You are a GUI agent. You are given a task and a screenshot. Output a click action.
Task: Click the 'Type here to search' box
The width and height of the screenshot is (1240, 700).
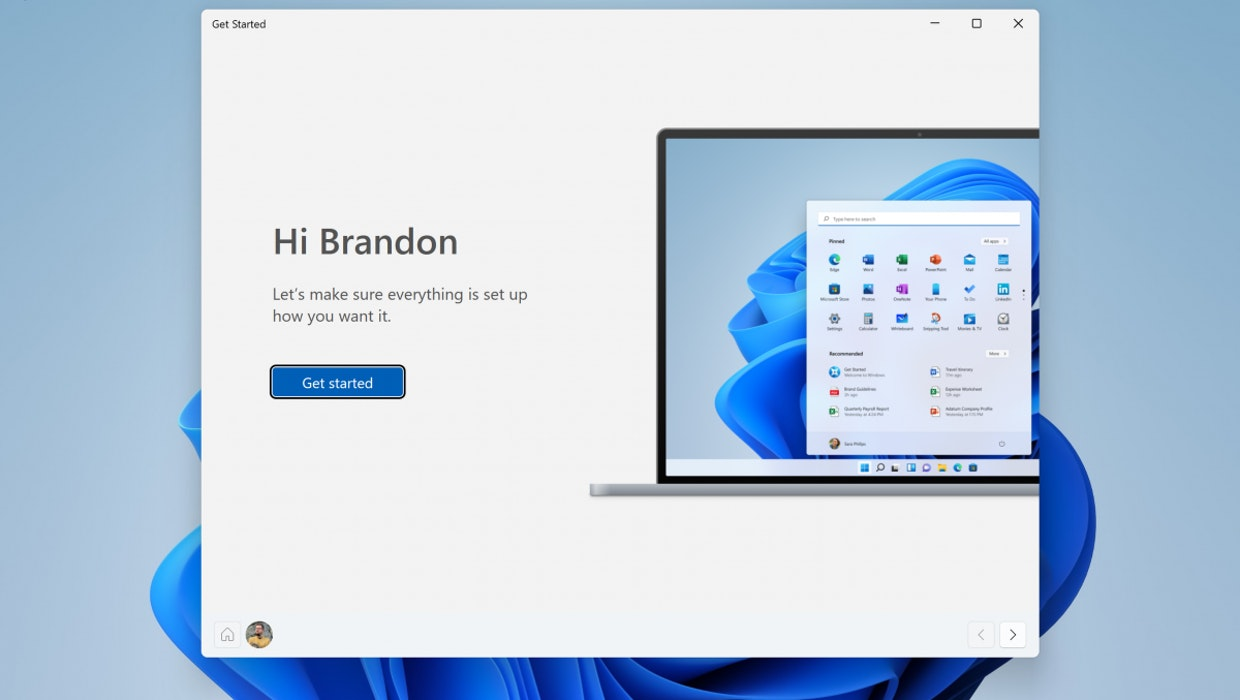(918, 219)
